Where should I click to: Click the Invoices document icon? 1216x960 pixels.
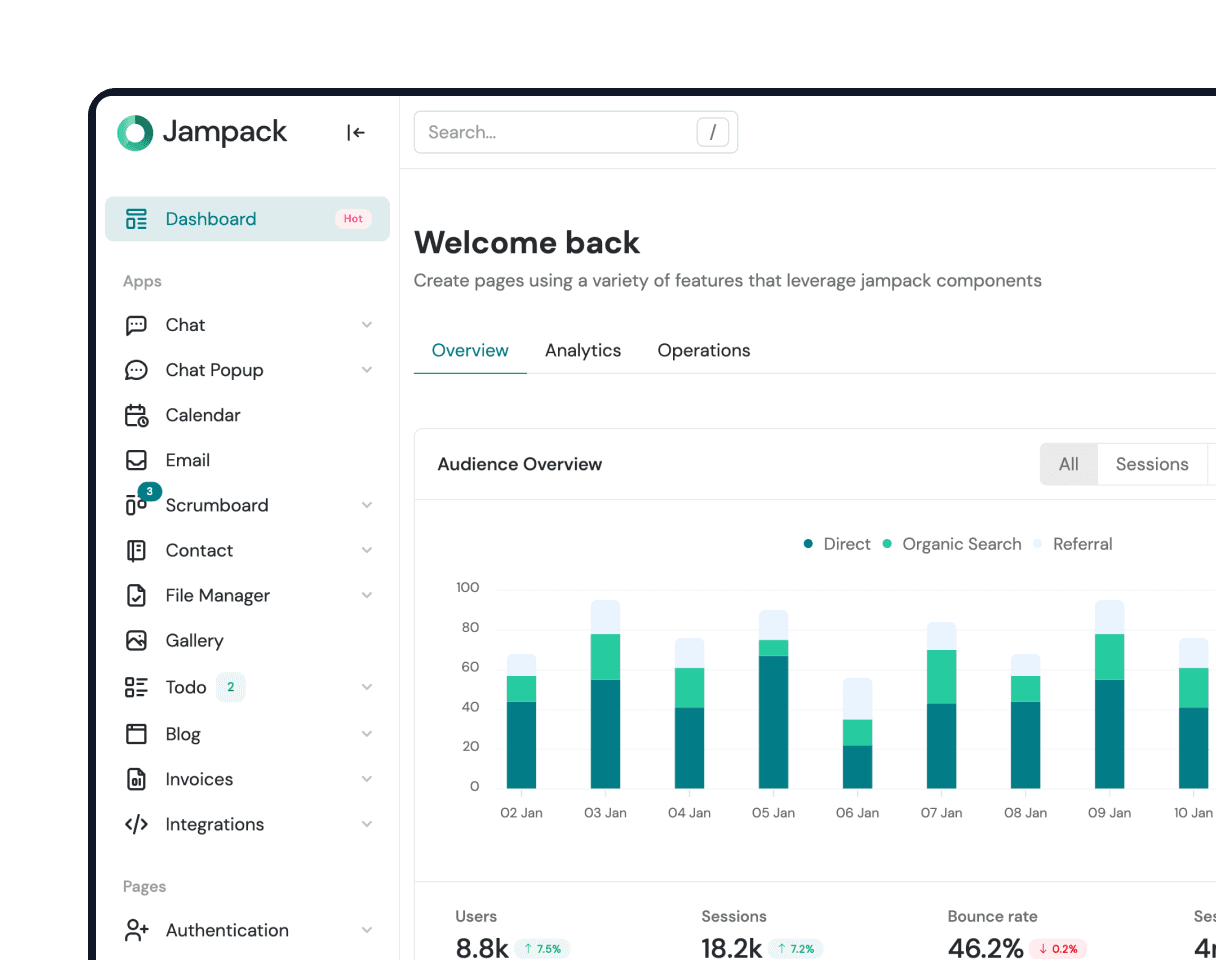click(136, 779)
